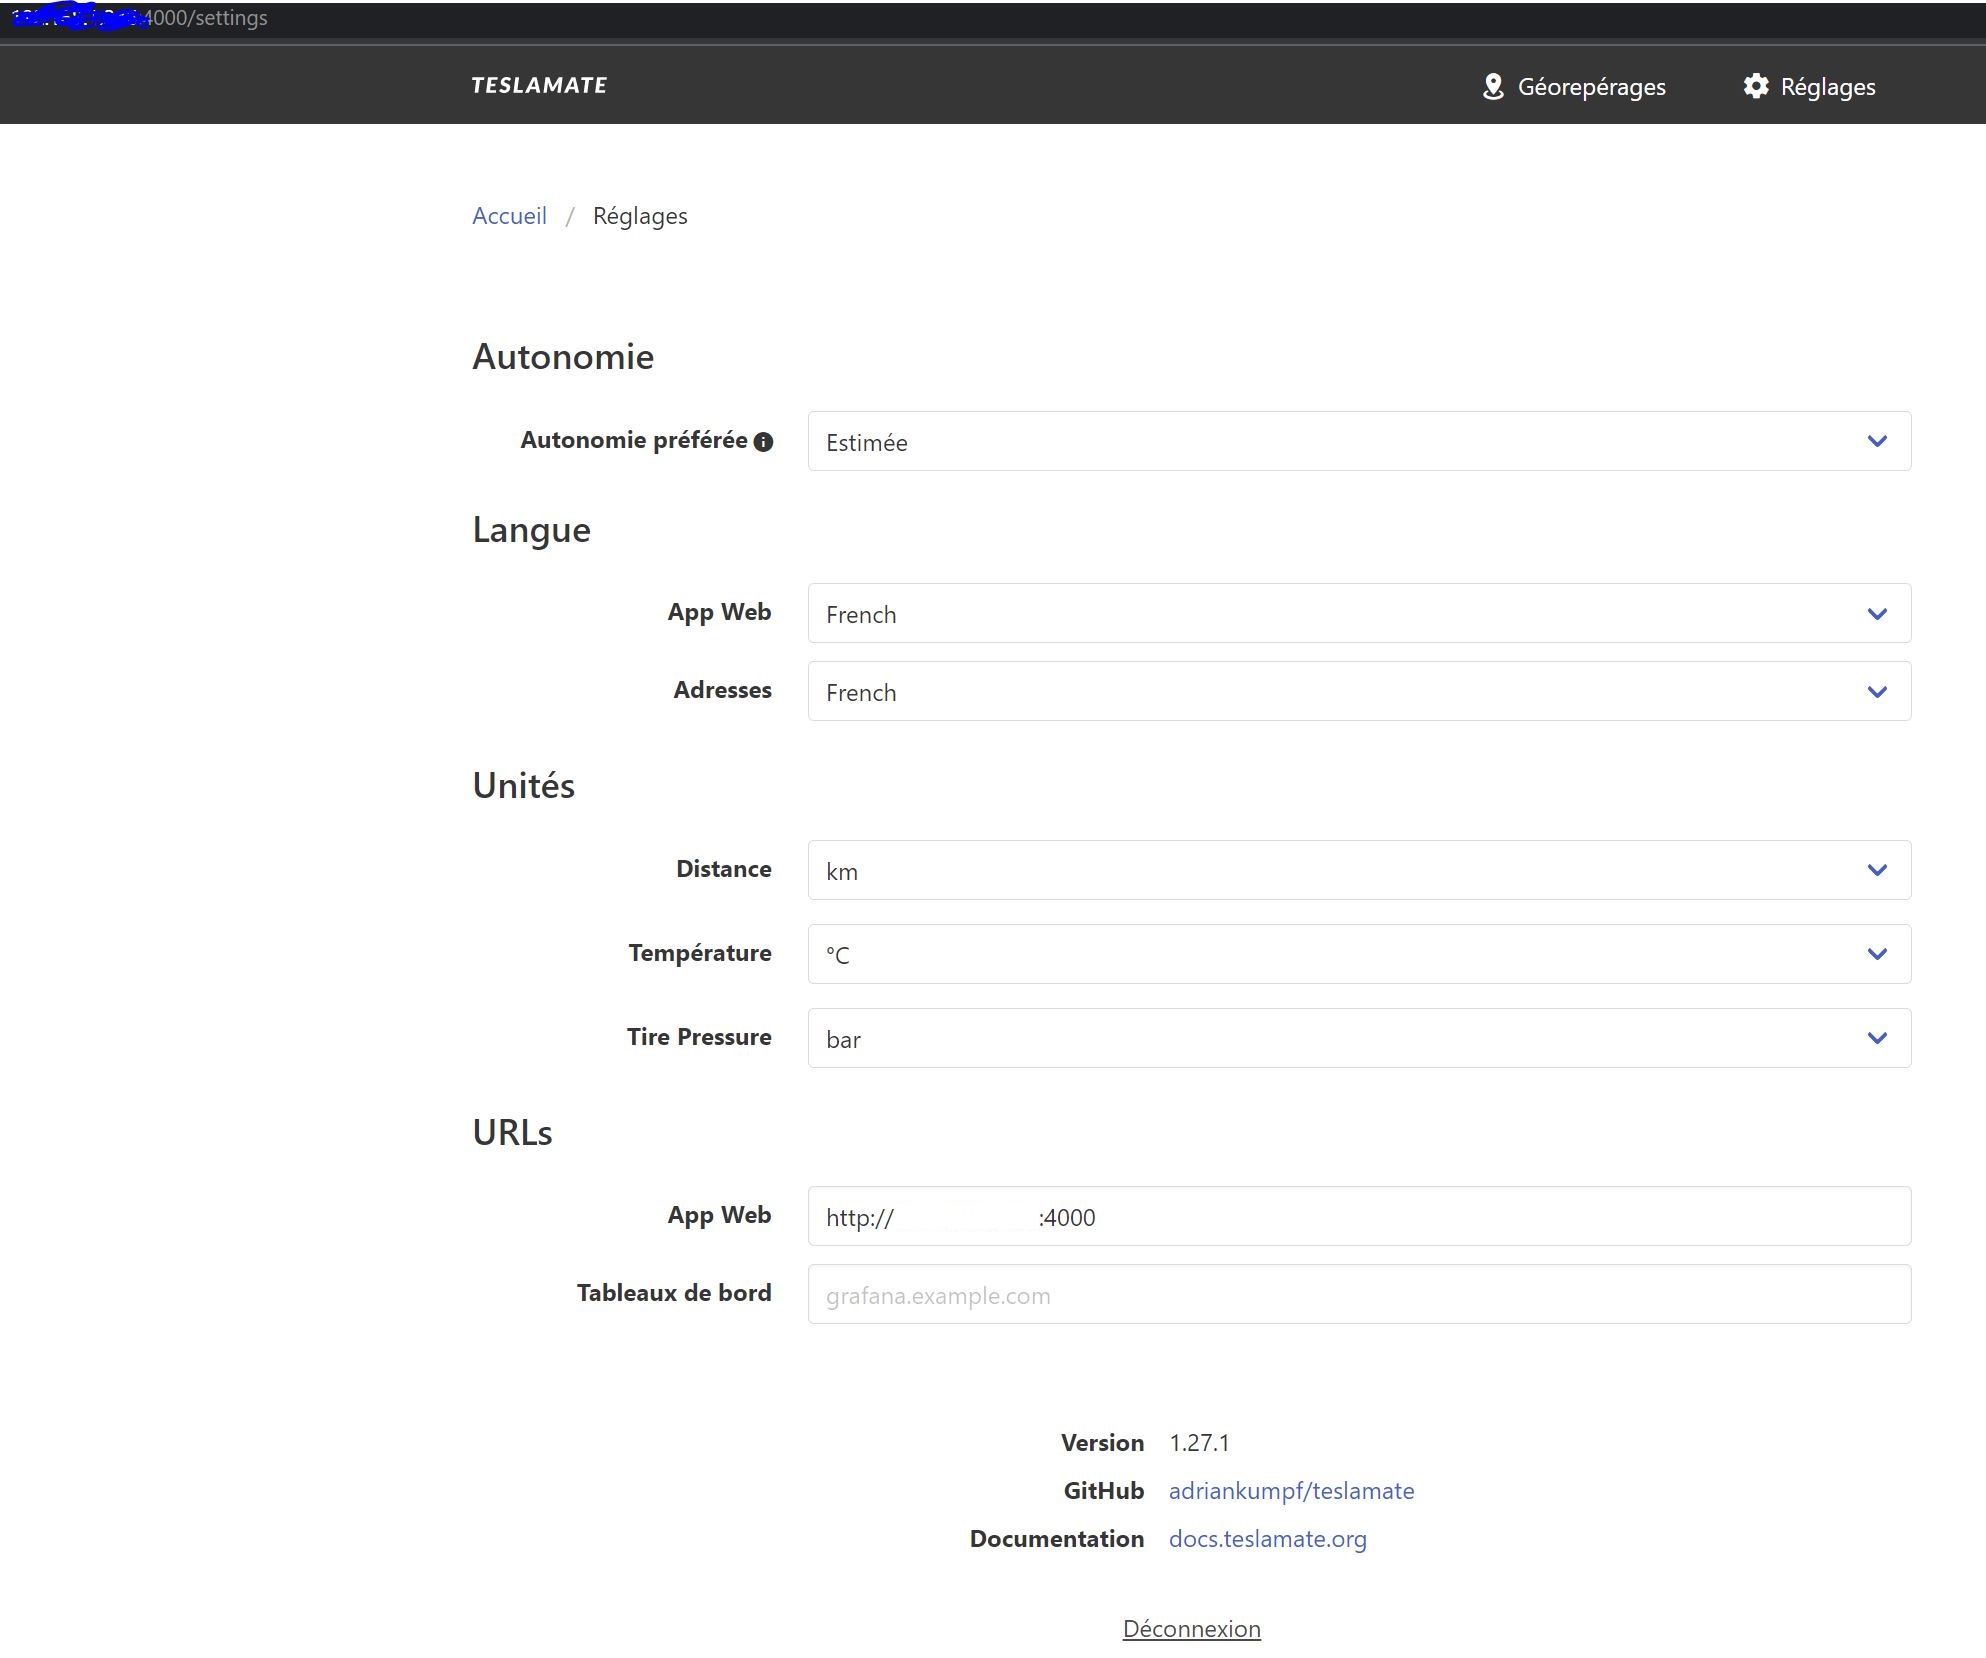
Task: Click the Géorepérages map pin icon
Action: click(x=1493, y=87)
